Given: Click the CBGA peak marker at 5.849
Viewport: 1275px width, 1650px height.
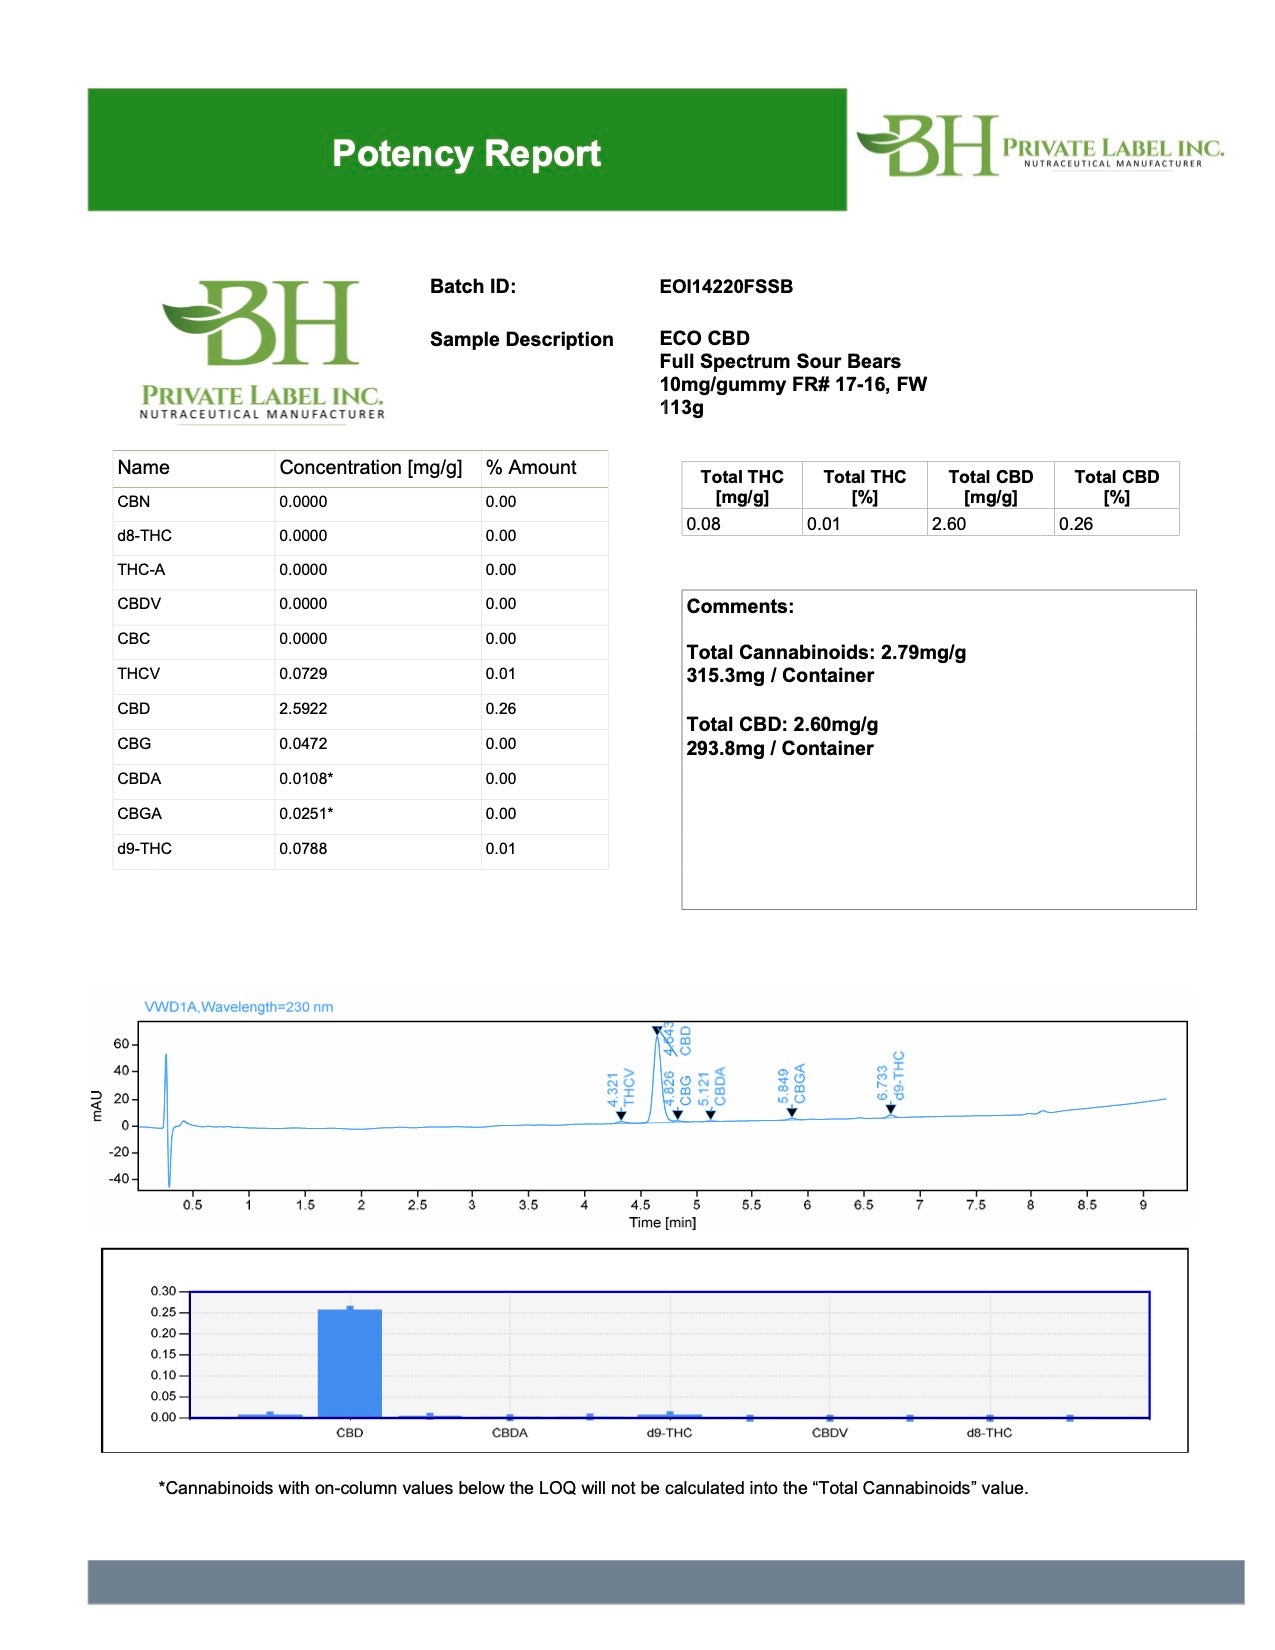Looking at the screenshot, I should click(791, 1112).
